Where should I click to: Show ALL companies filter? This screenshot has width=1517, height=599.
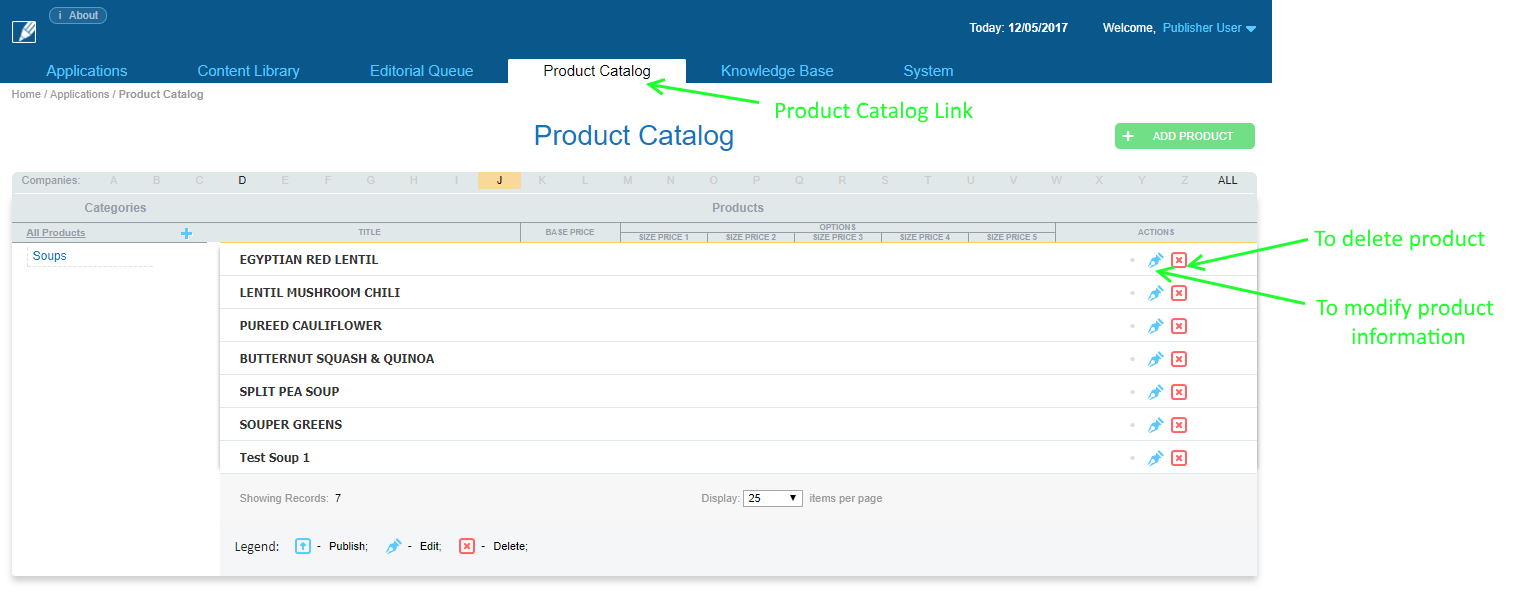1227,181
